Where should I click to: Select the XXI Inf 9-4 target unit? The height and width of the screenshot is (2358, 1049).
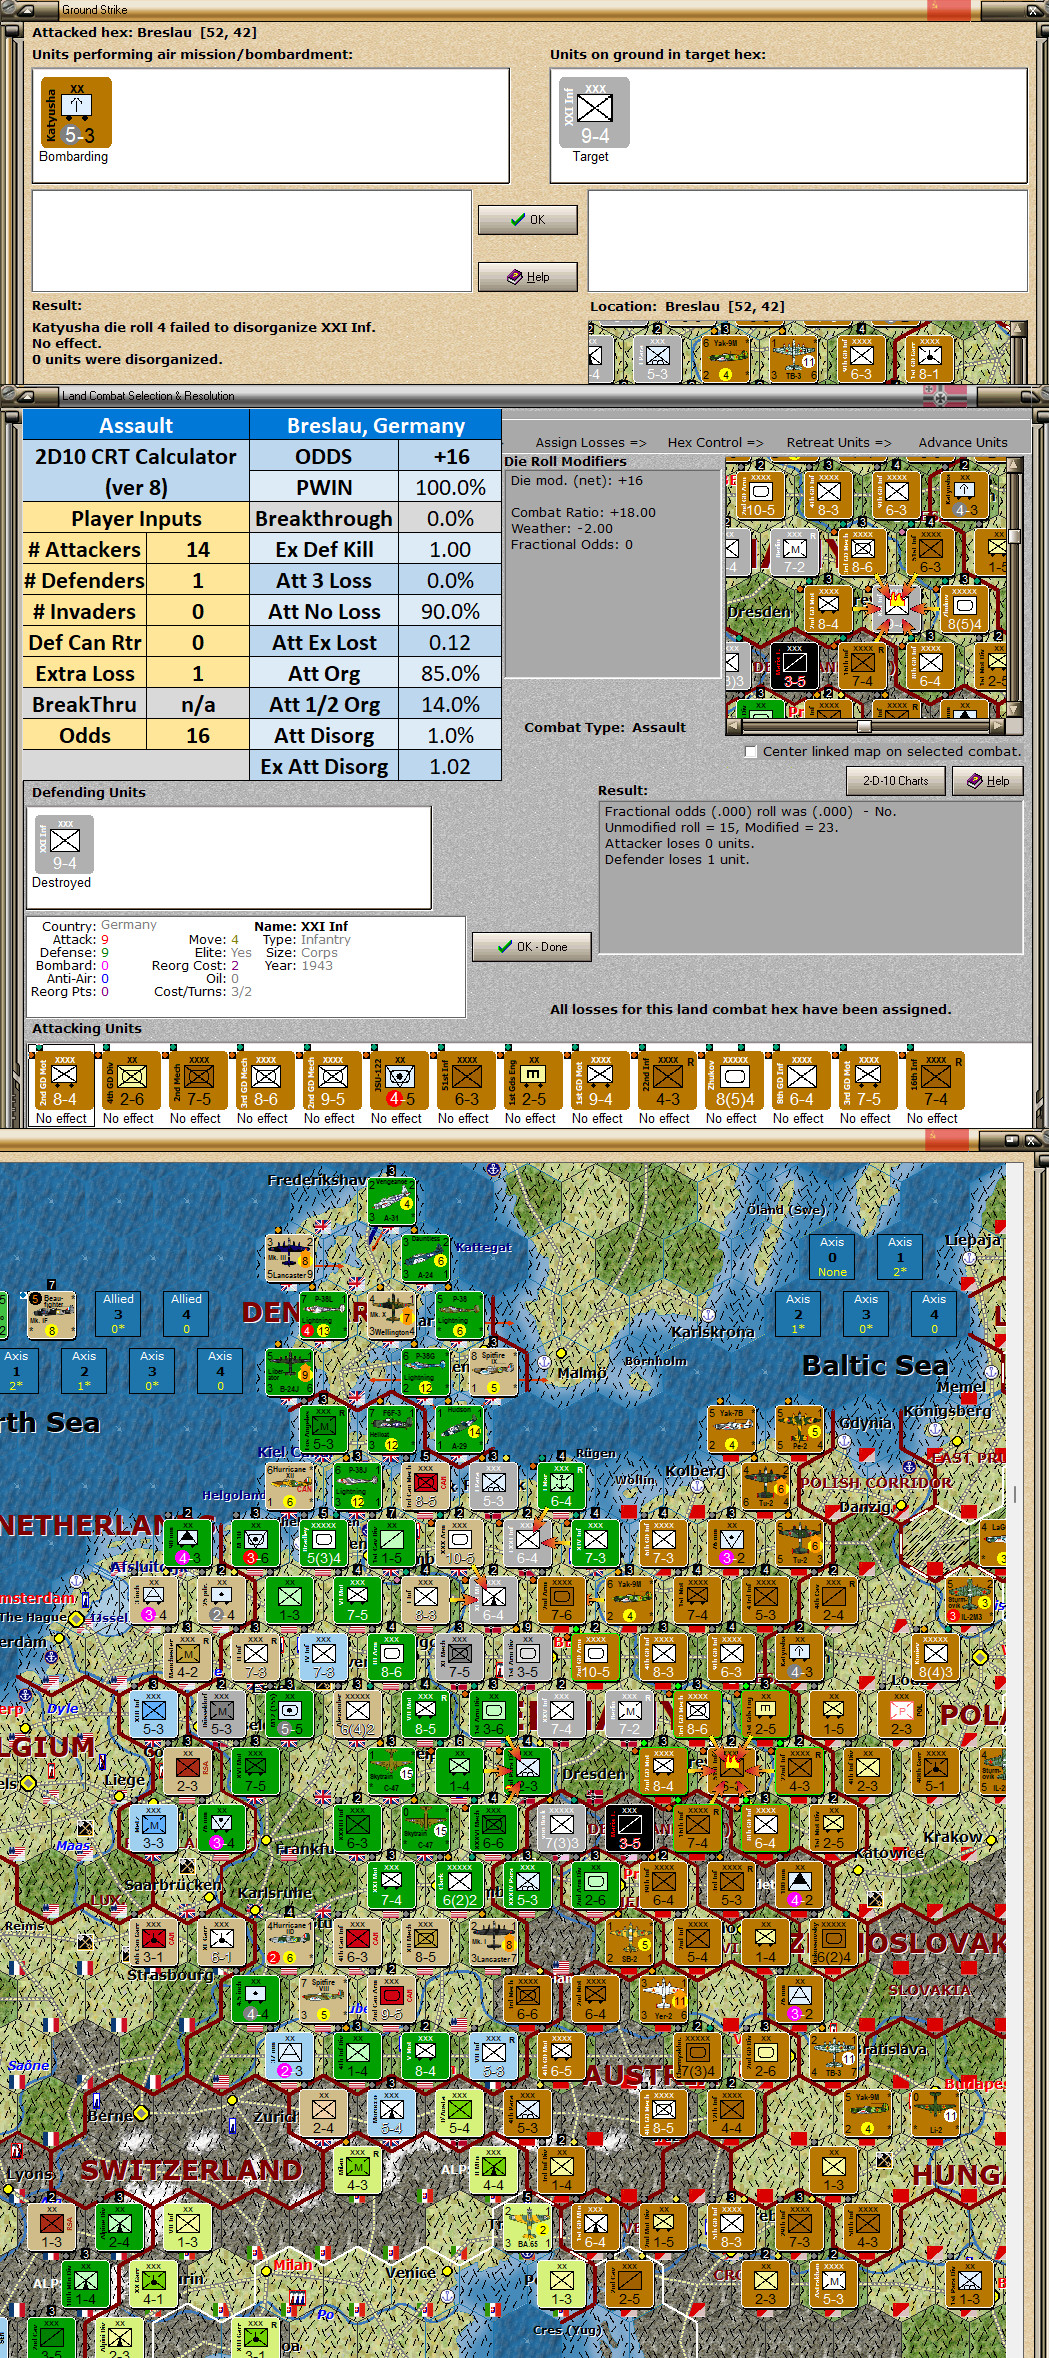[x=594, y=113]
